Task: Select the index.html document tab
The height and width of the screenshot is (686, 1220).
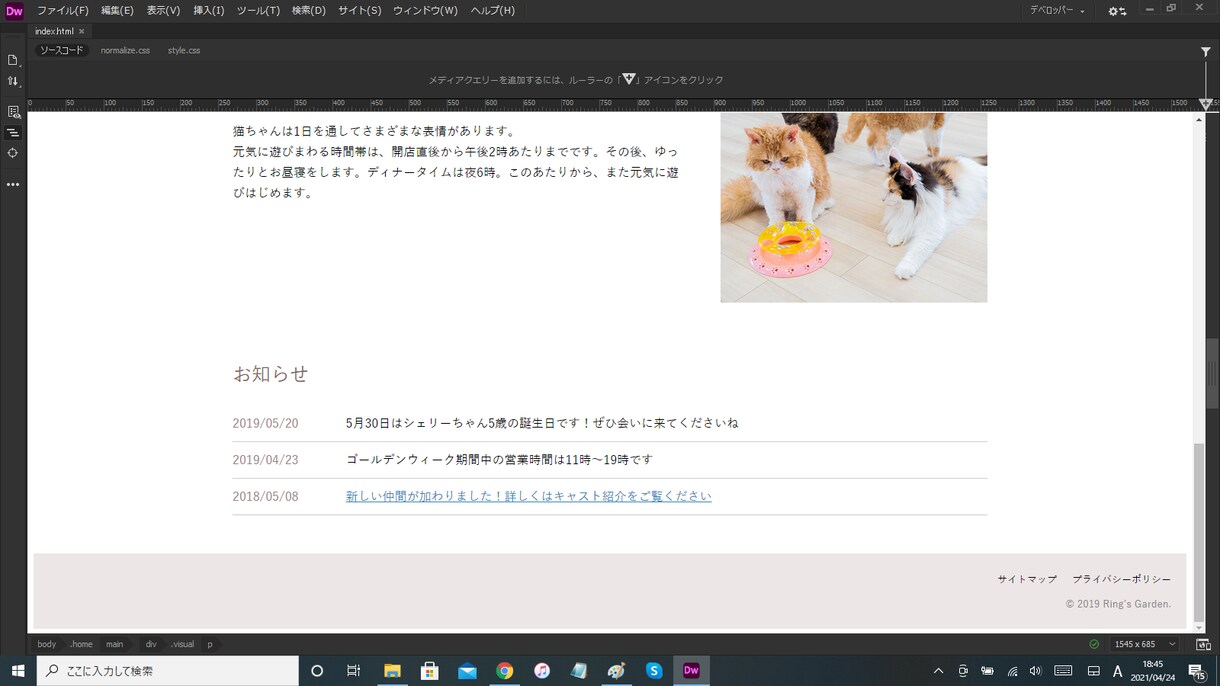Action: pyautogui.click(x=54, y=31)
